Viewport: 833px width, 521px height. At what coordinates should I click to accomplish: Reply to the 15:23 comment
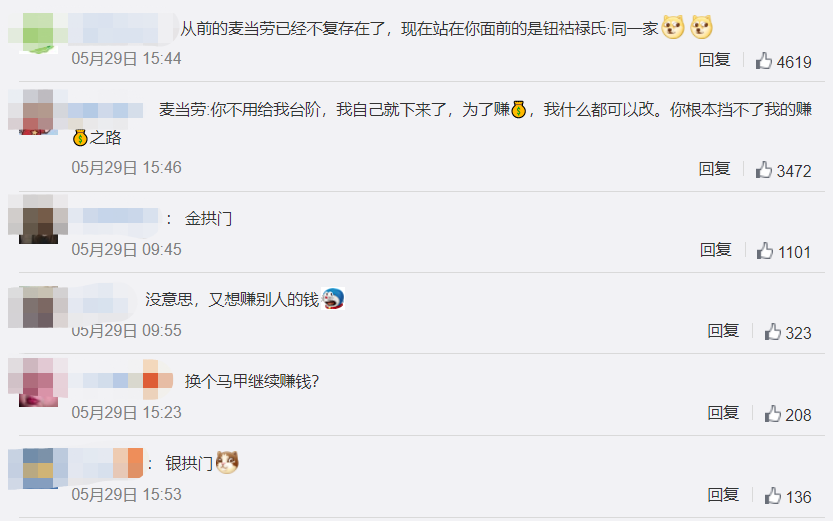(x=723, y=413)
